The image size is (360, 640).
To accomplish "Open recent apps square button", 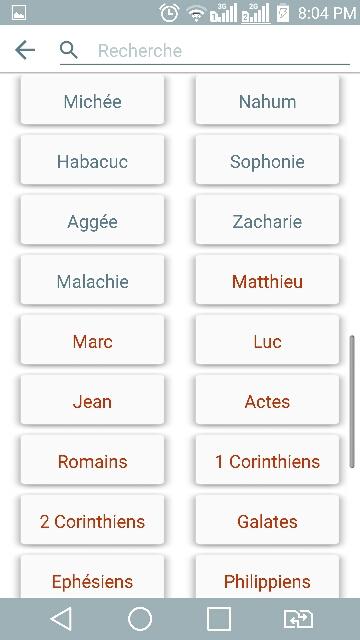I will pos(219,619).
